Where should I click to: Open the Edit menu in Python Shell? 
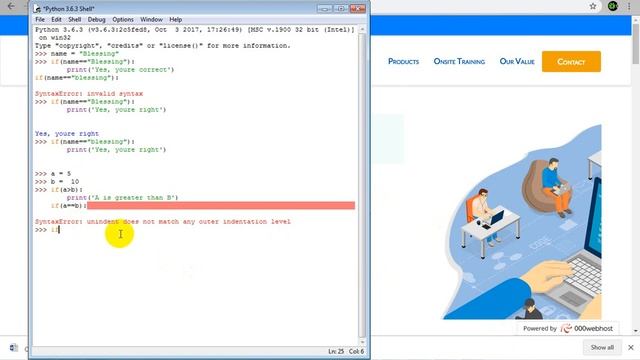(56, 20)
